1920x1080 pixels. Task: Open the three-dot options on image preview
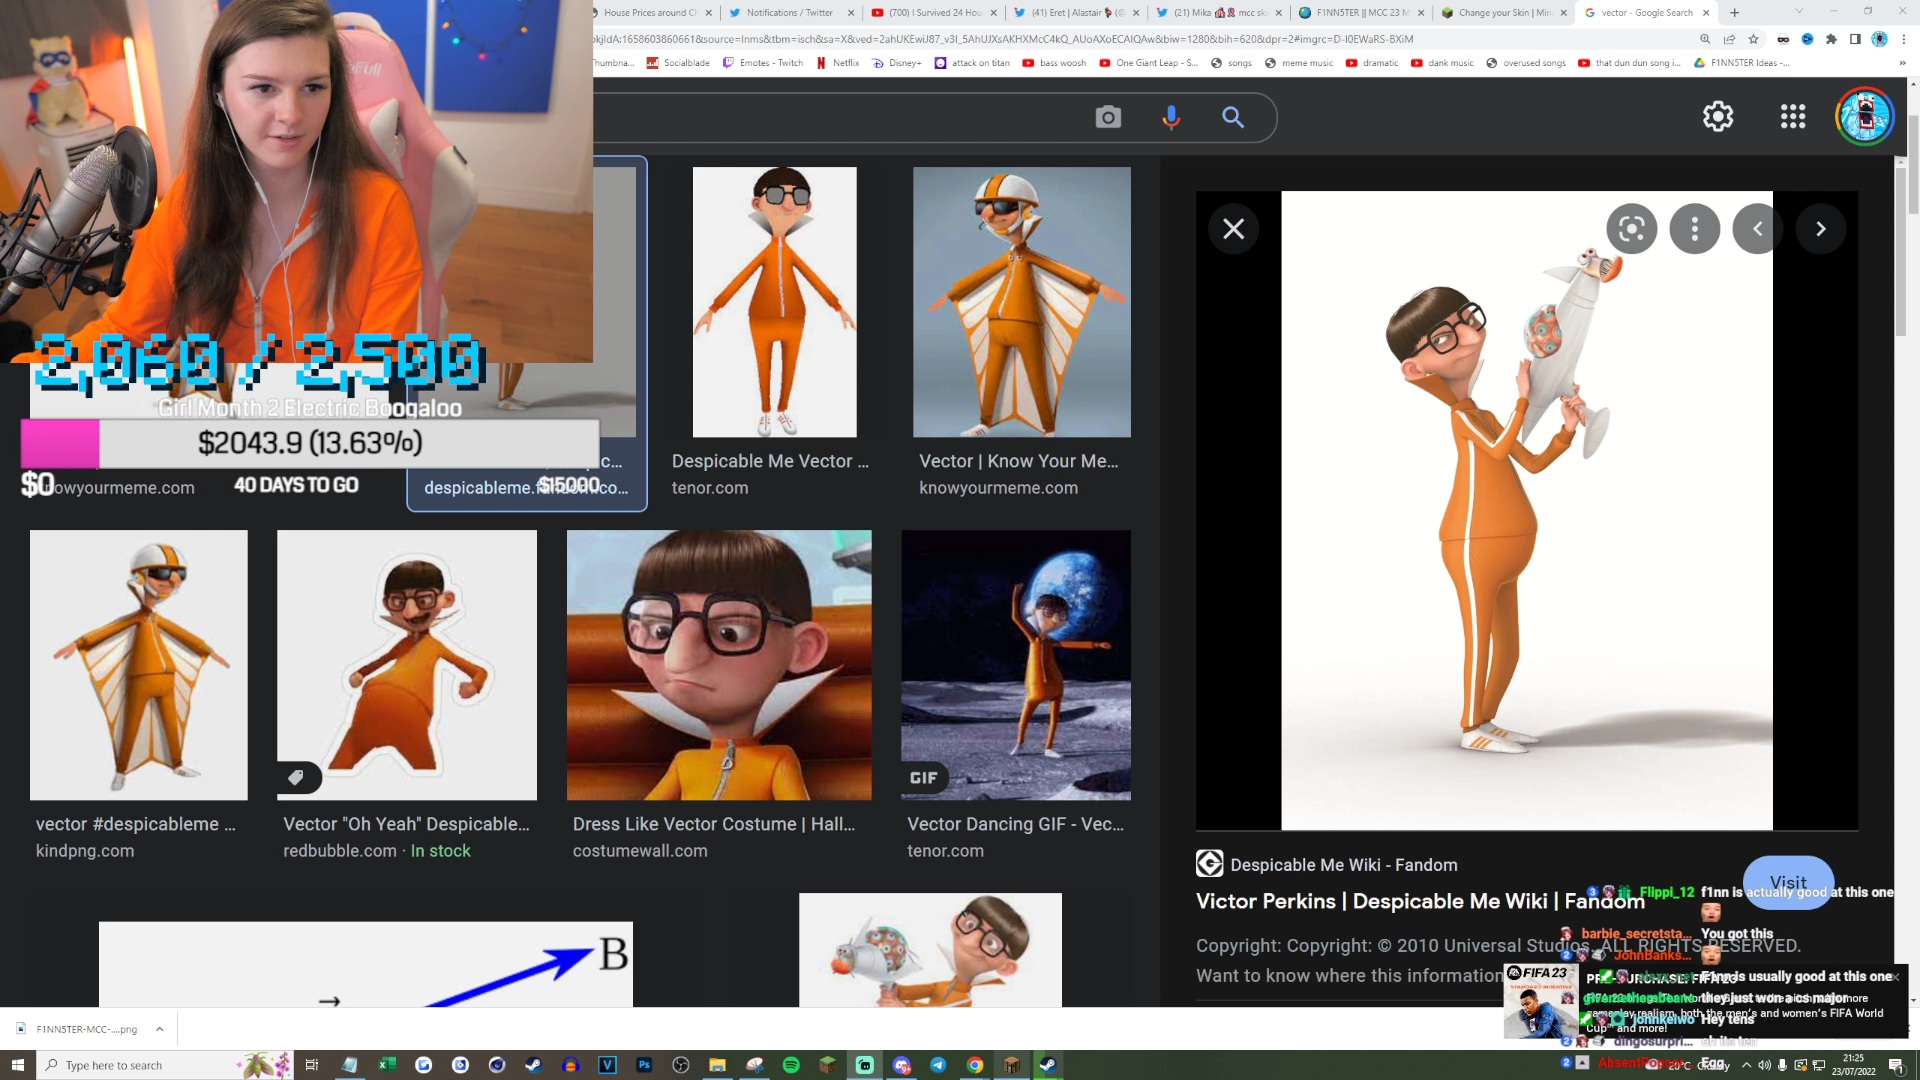click(x=1695, y=229)
